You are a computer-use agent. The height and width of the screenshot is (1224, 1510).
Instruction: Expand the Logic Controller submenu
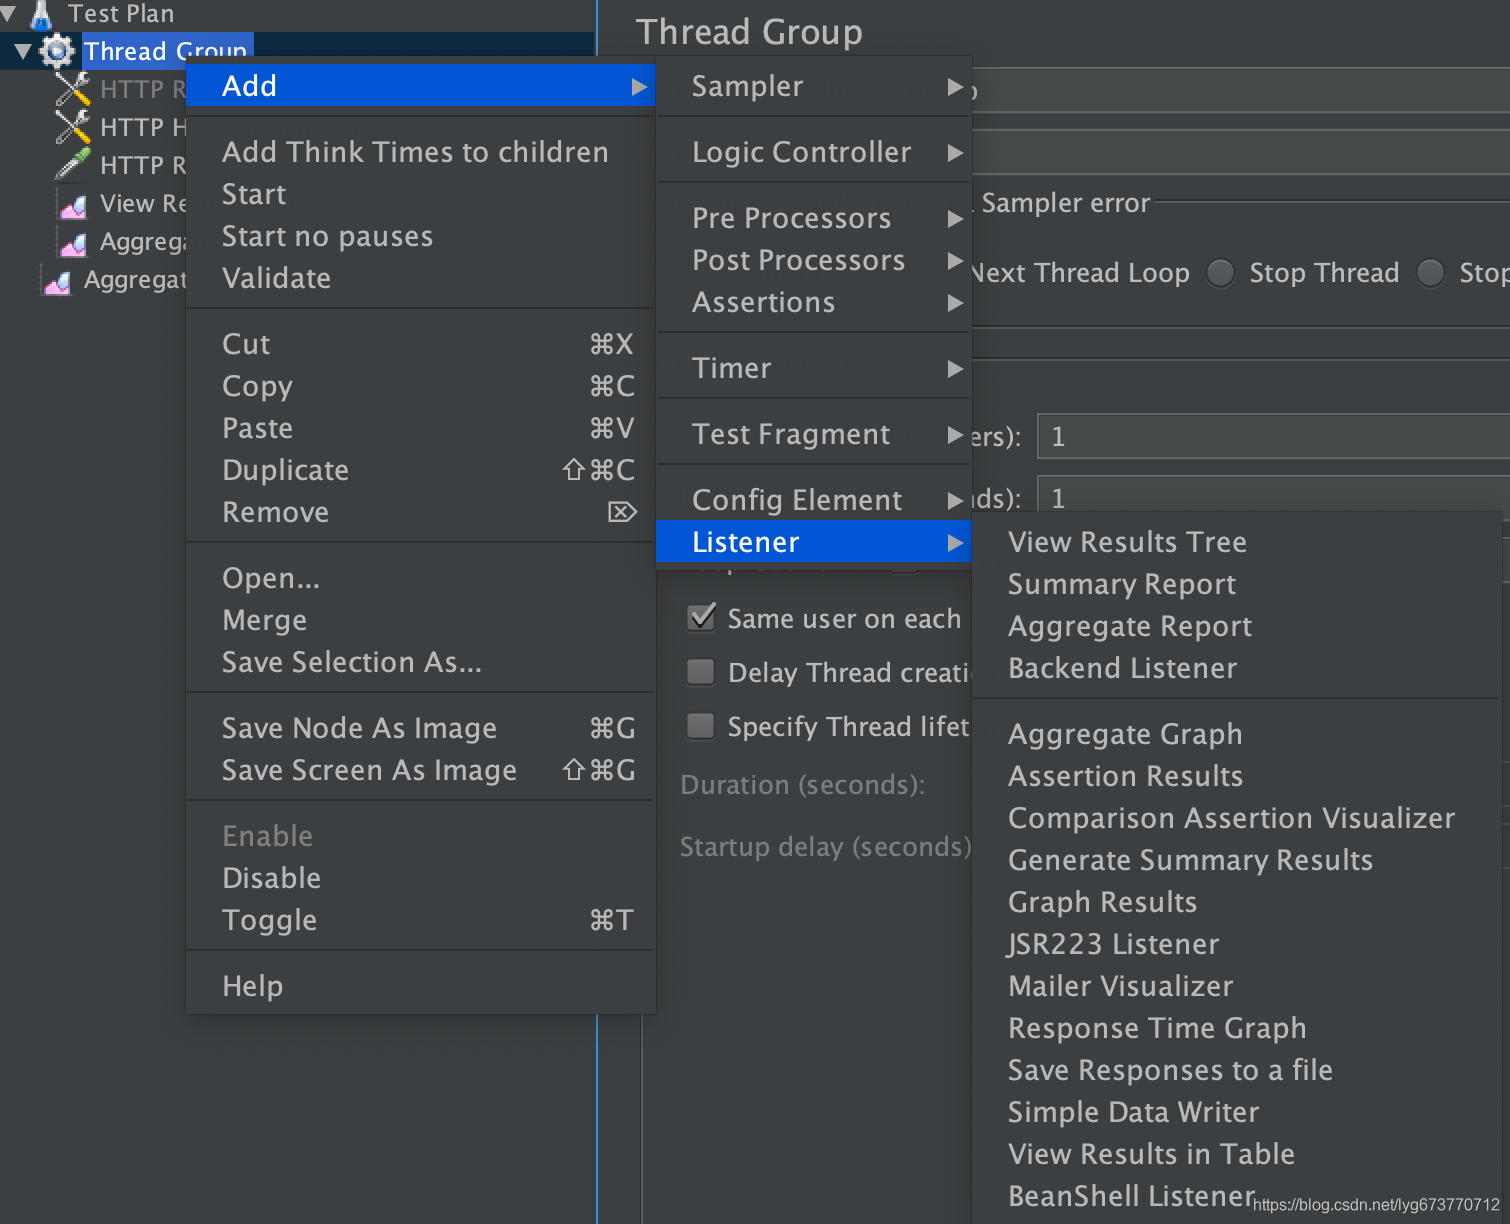(x=813, y=152)
